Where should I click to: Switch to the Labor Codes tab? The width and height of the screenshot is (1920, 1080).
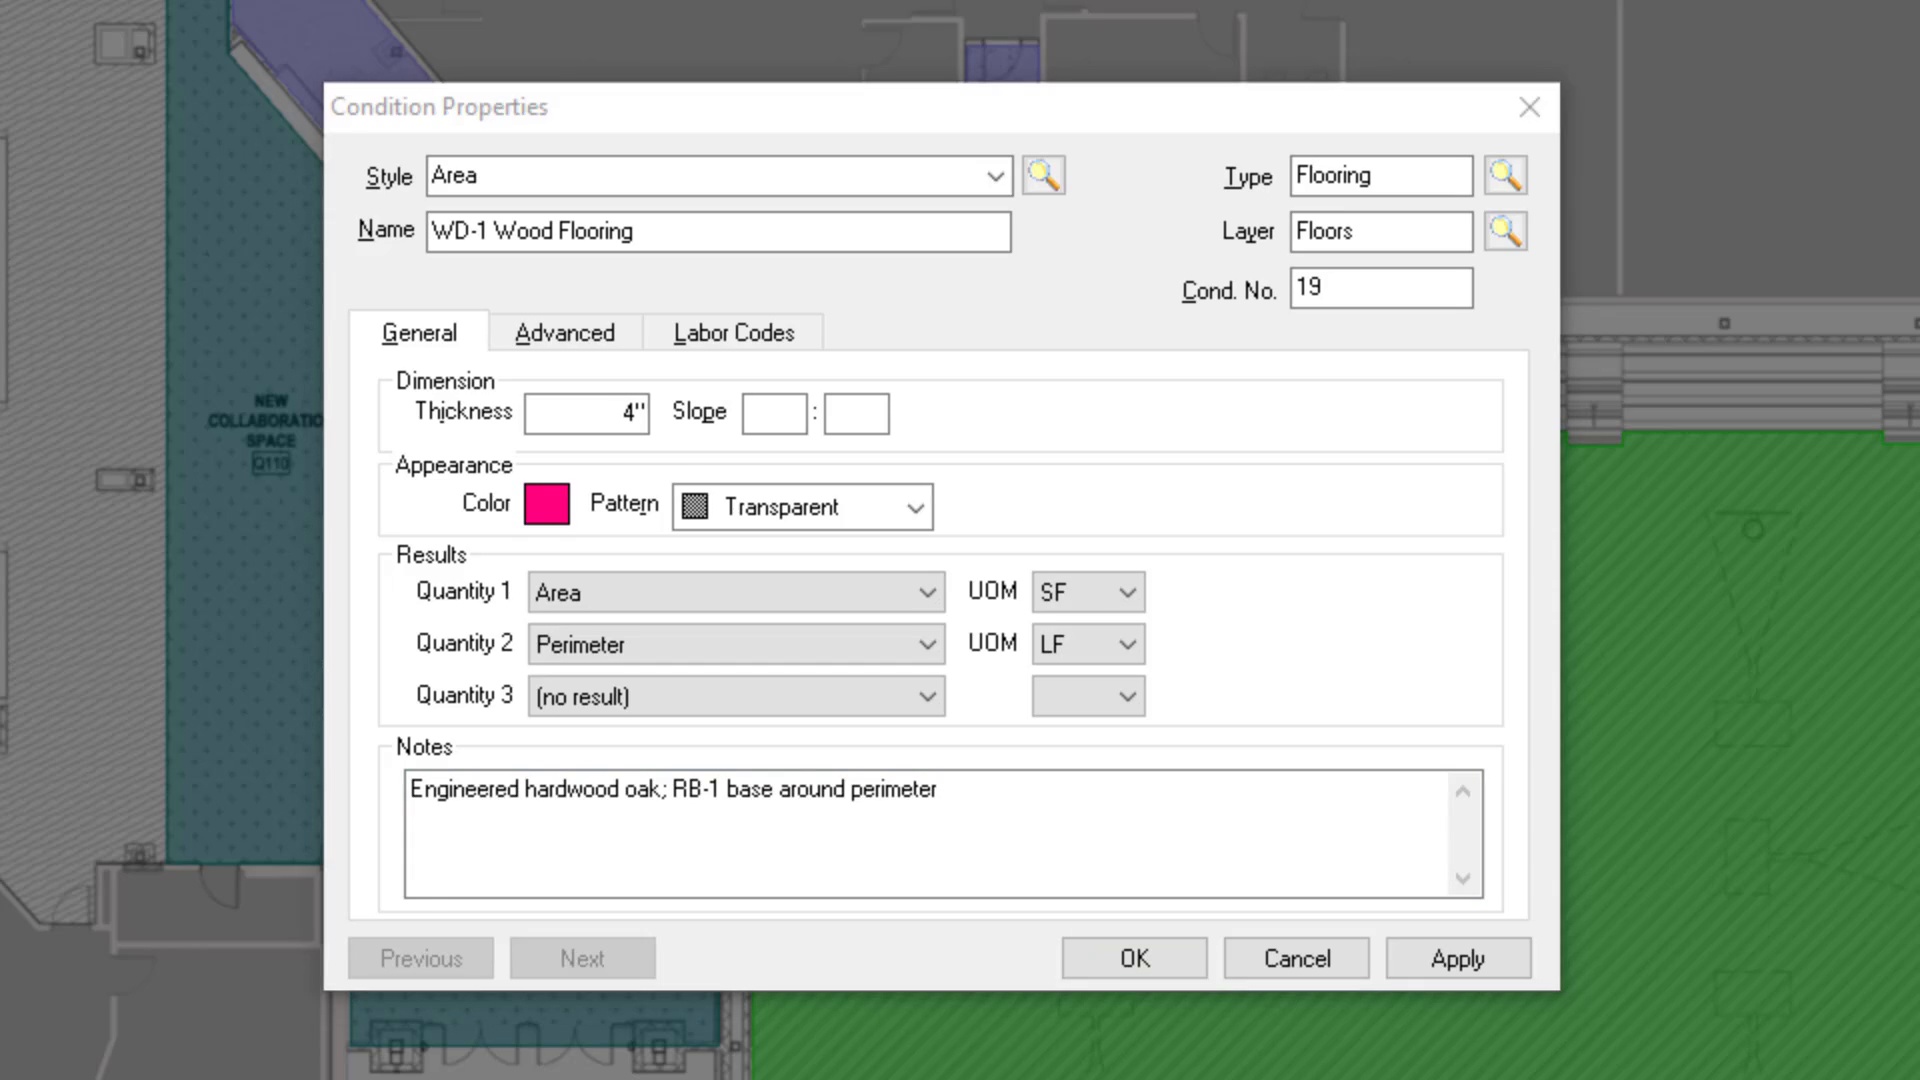click(734, 333)
